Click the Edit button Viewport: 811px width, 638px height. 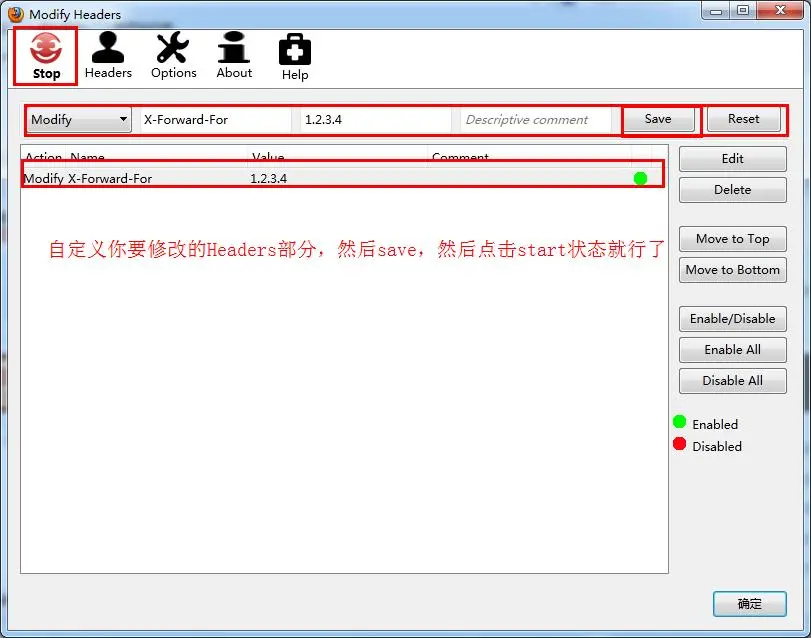tap(732, 159)
